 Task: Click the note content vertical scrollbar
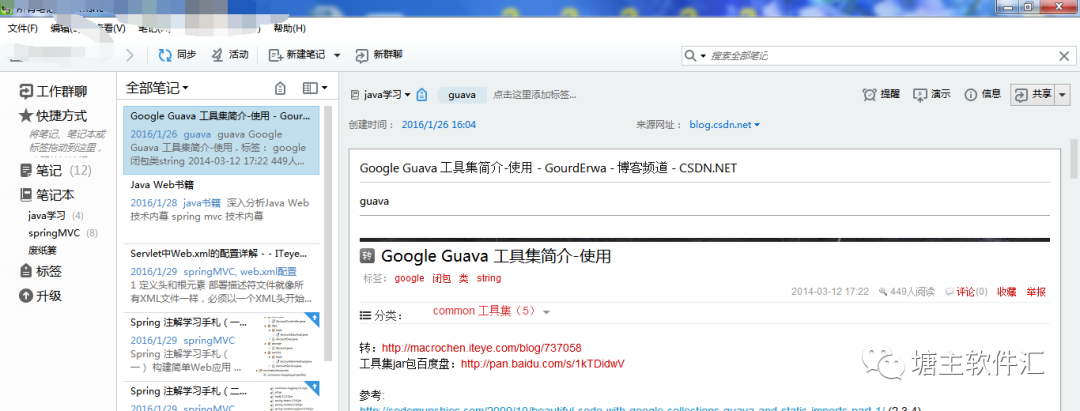[1074, 159]
